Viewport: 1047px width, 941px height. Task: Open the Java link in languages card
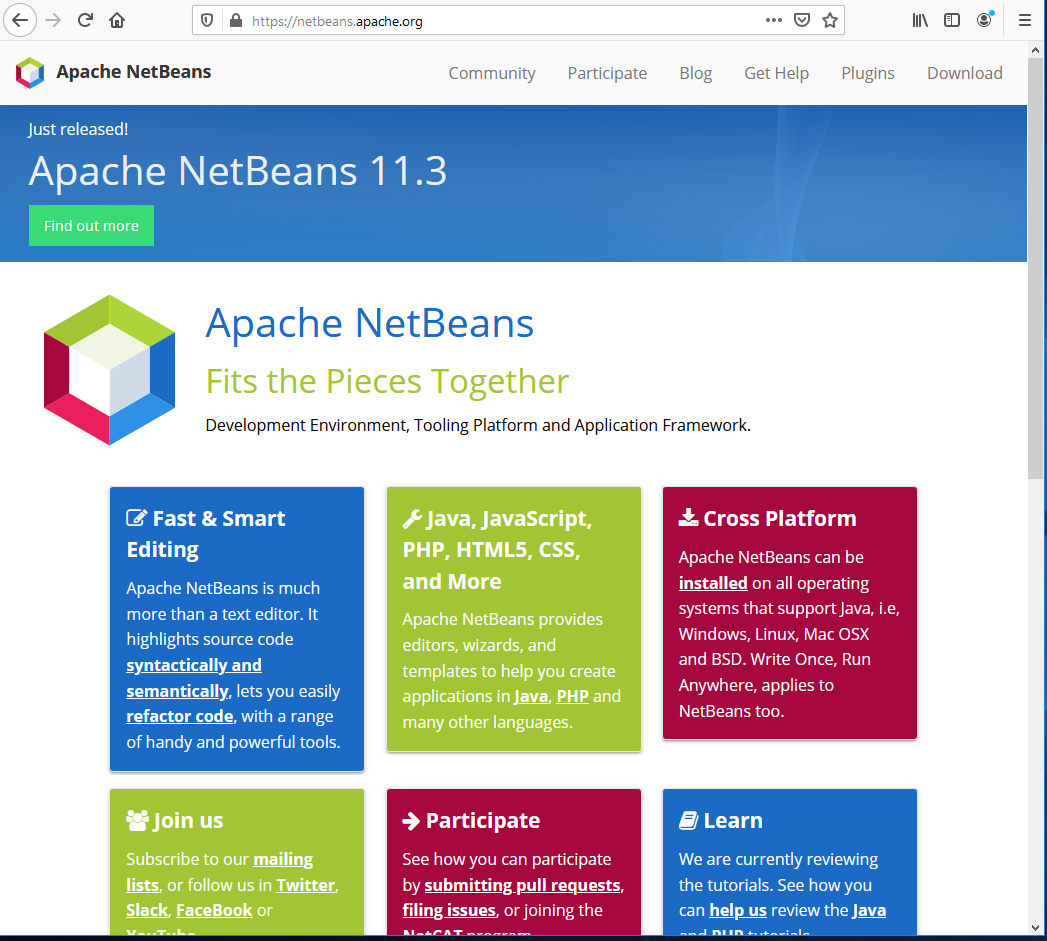[x=531, y=697]
